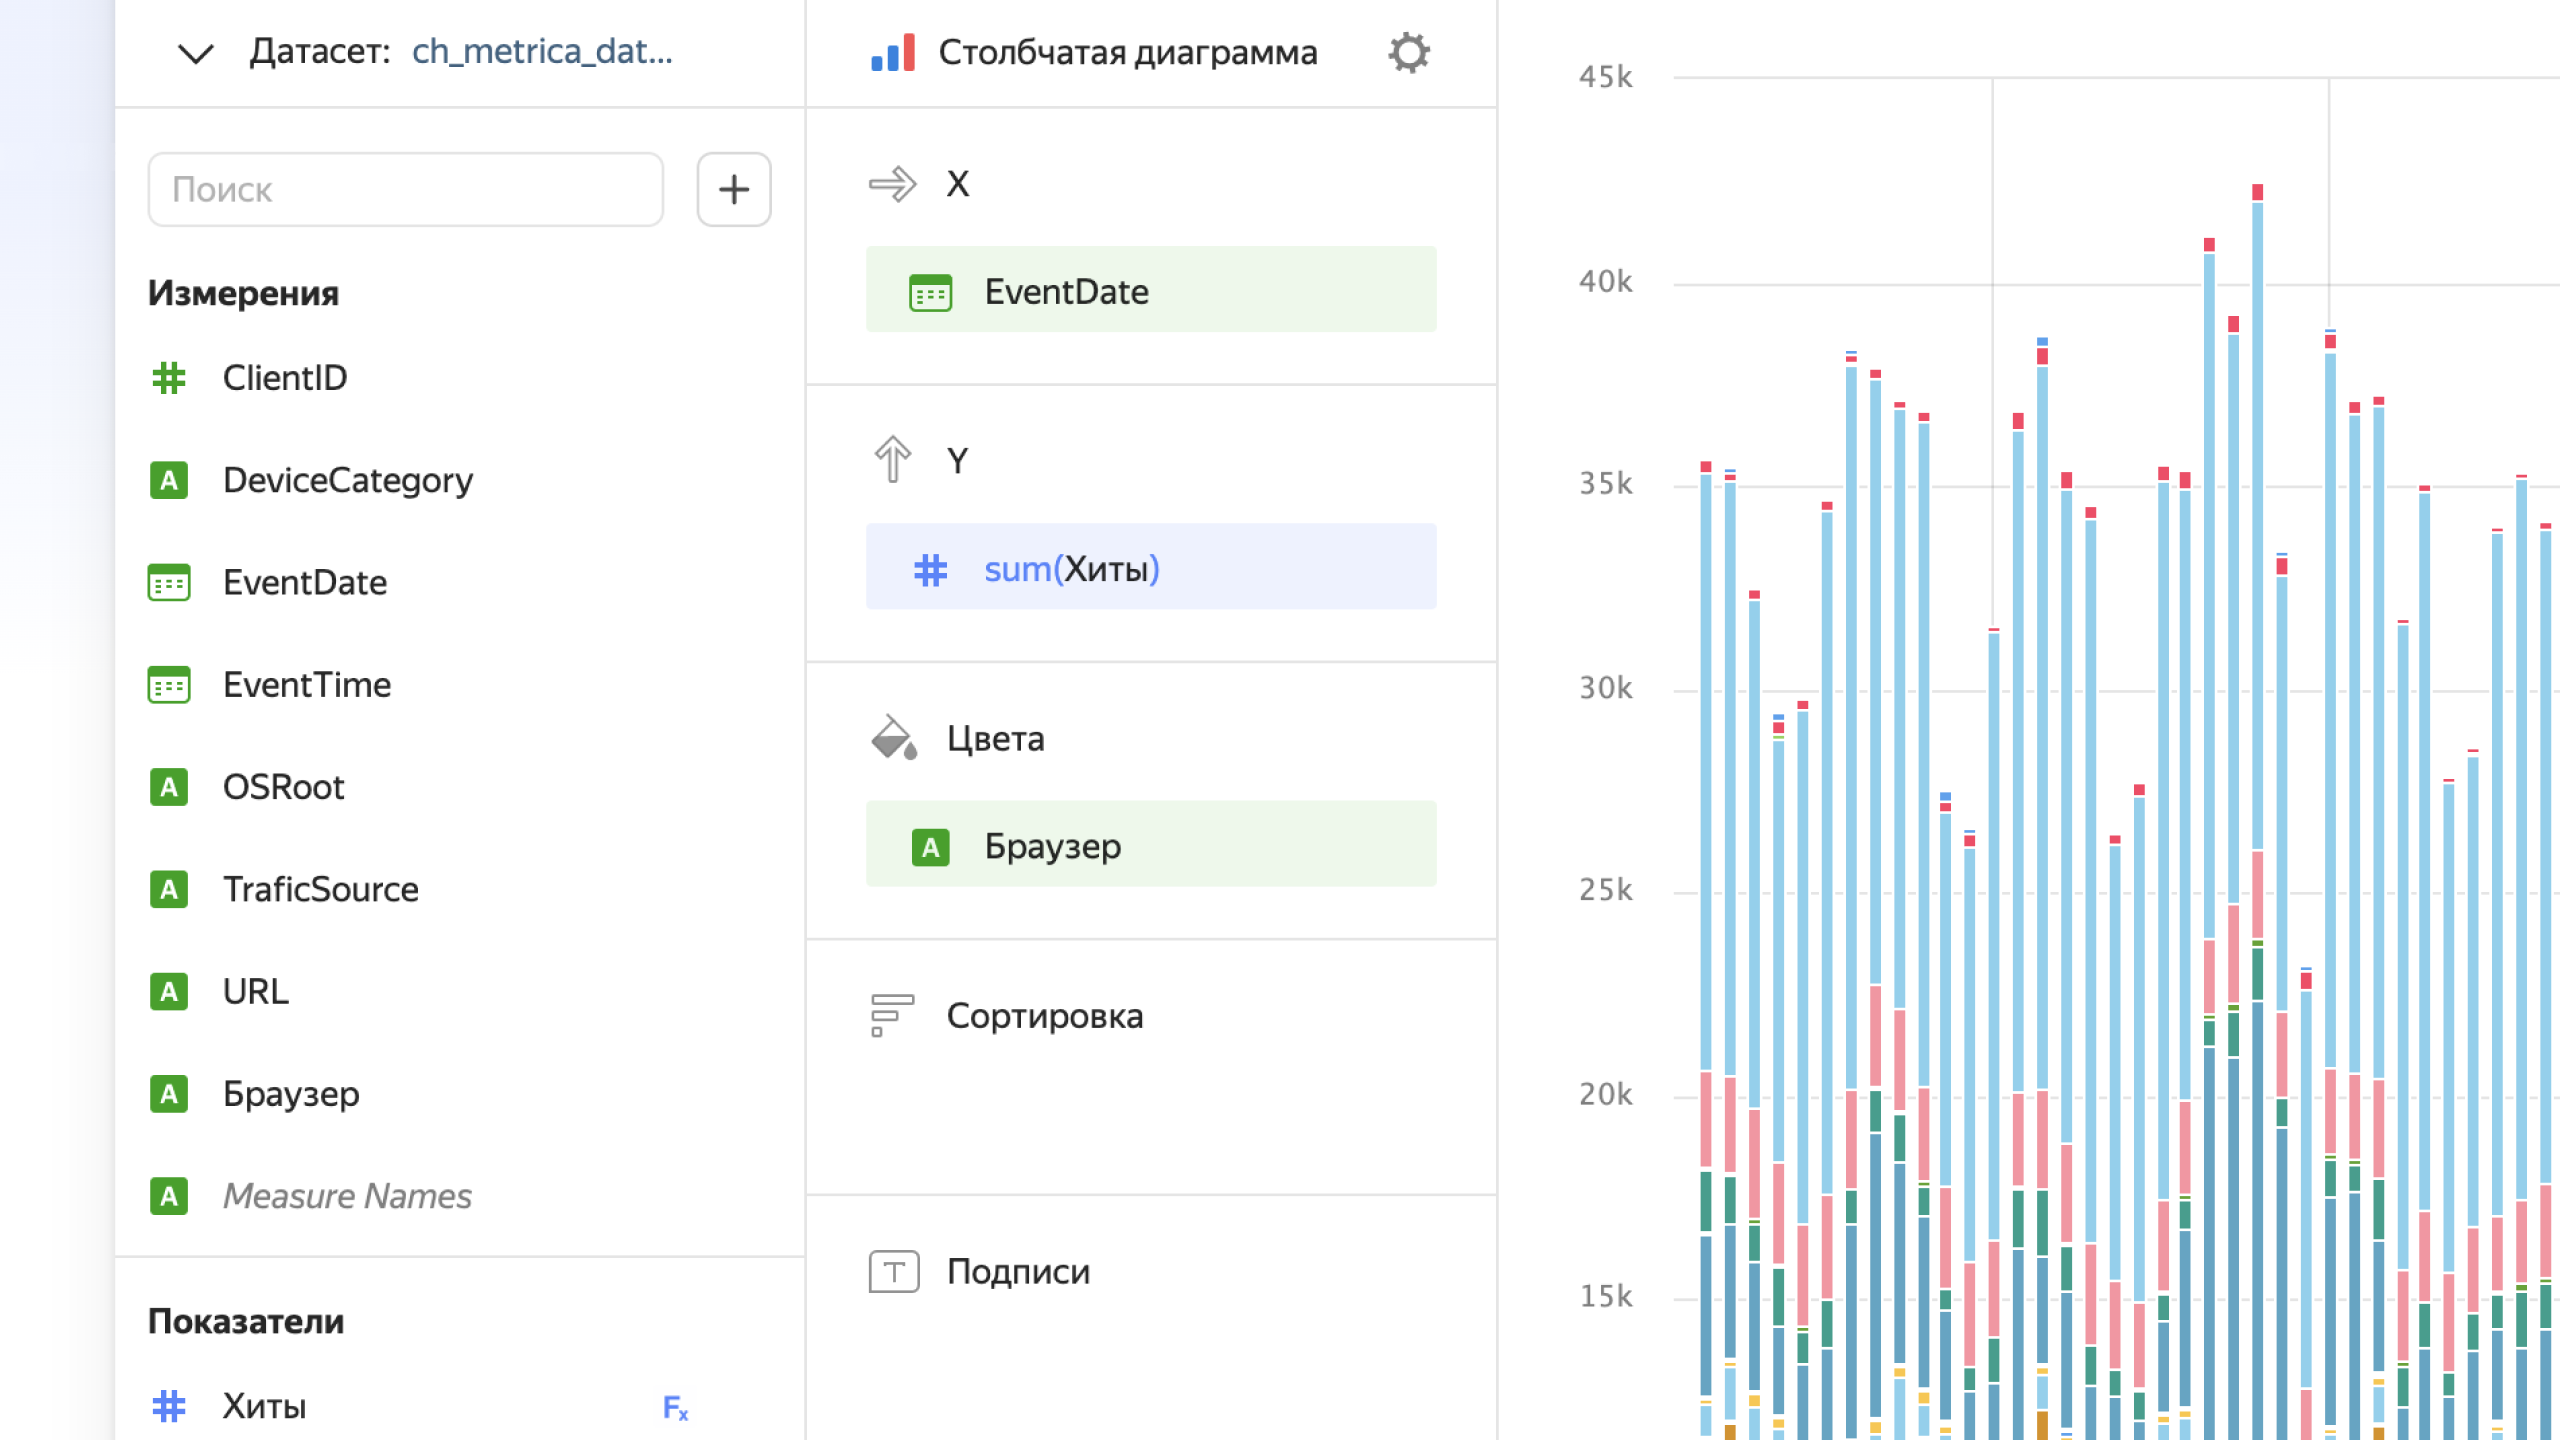The width and height of the screenshot is (2560, 1440).
Task: Click the hash icon in sum(Хиты) field
Action: click(x=930, y=570)
